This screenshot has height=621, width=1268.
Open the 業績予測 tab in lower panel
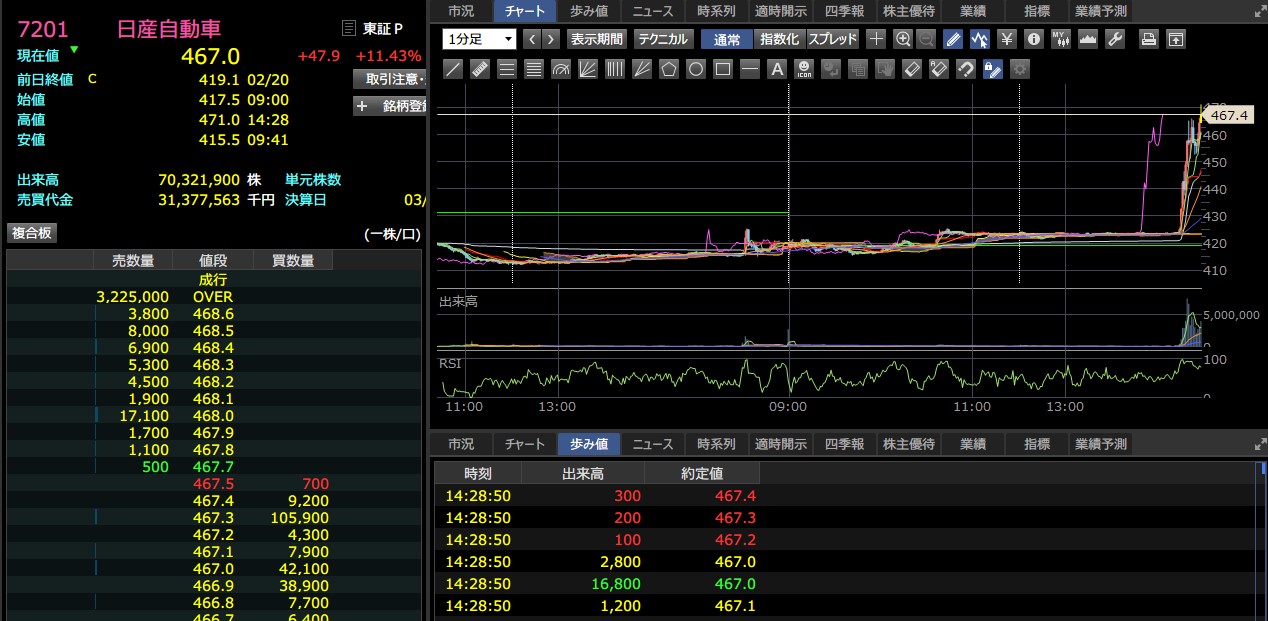click(1101, 444)
